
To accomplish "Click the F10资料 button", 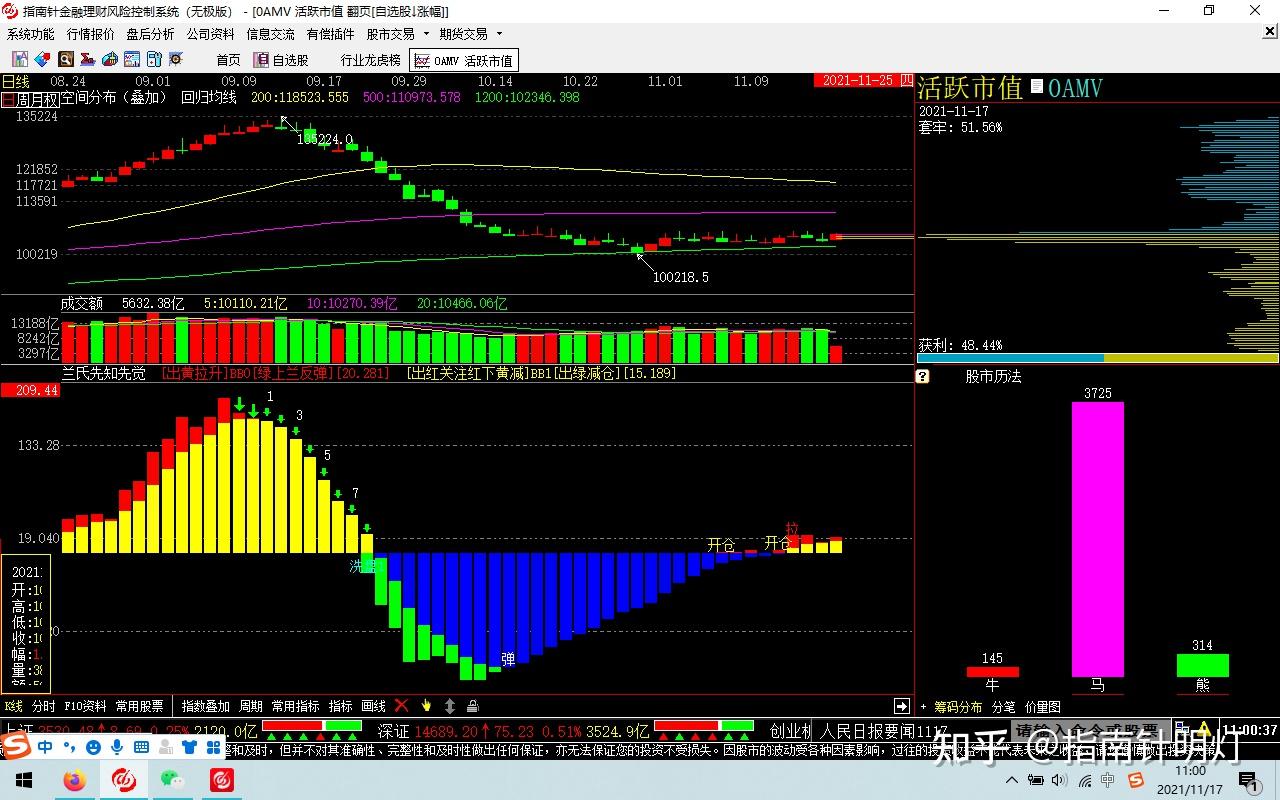I will coord(85,706).
